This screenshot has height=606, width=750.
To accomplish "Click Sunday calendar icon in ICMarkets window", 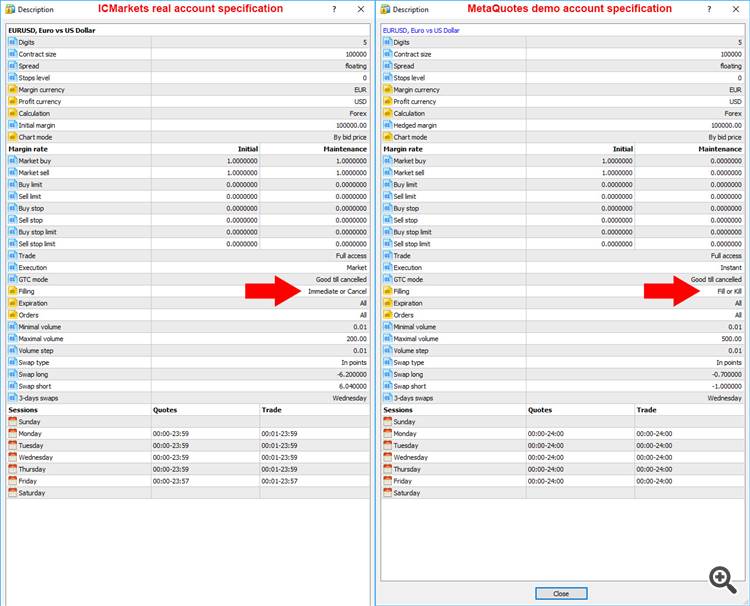I will click(x=12, y=421).
